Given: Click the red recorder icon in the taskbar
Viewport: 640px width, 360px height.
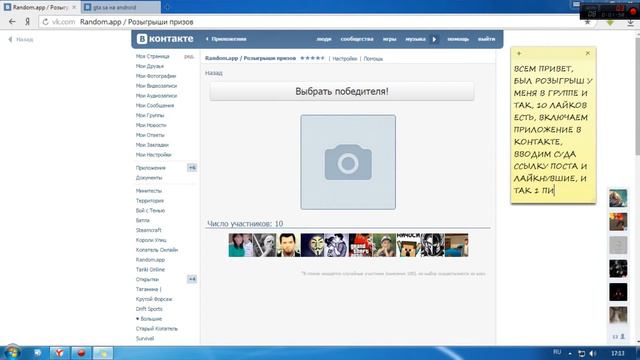Looking at the screenshot, I should 81,353.
